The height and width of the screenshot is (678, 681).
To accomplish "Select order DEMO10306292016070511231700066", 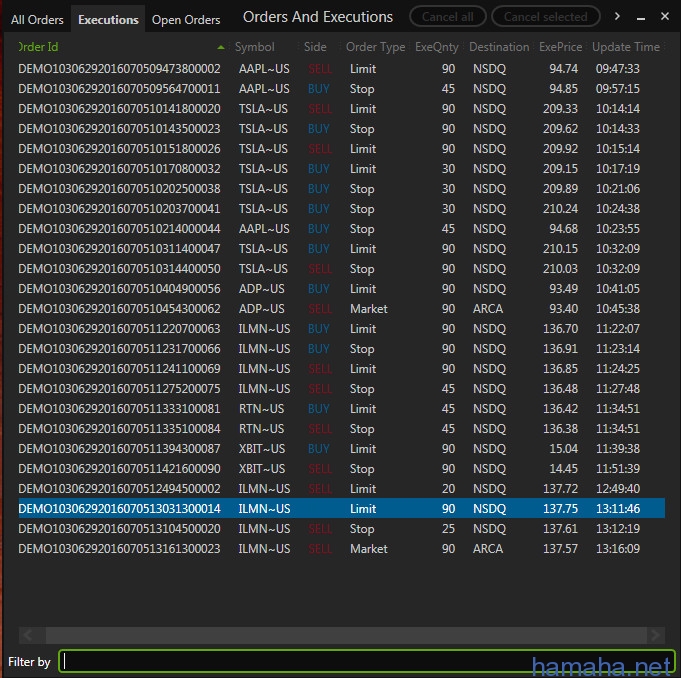I will [341, 348].
